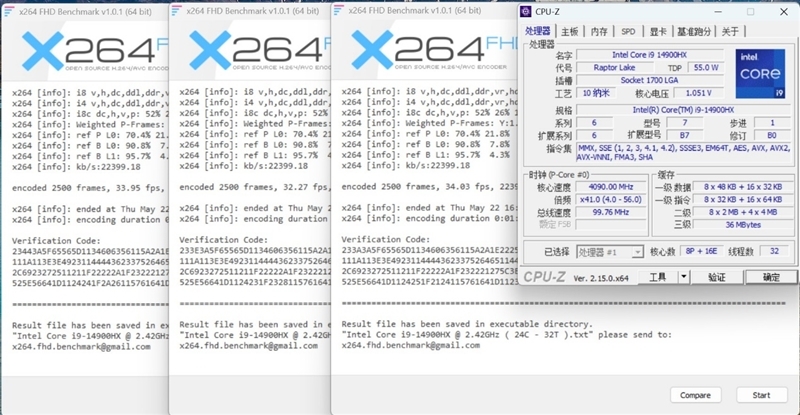Click 33.95 fps result line in left x264 window
Image resolution: width=800 pixels, height=415 pixels.
click(x=89, y=188)
